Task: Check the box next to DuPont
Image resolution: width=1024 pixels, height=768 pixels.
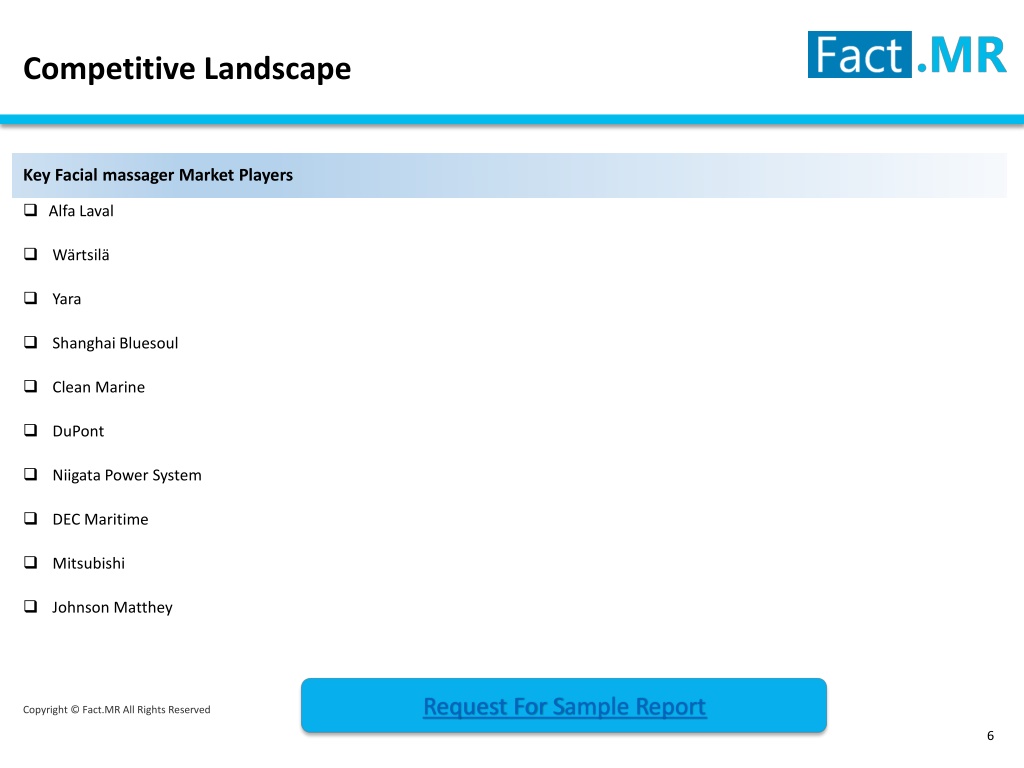Action: (x=31, y=430)
